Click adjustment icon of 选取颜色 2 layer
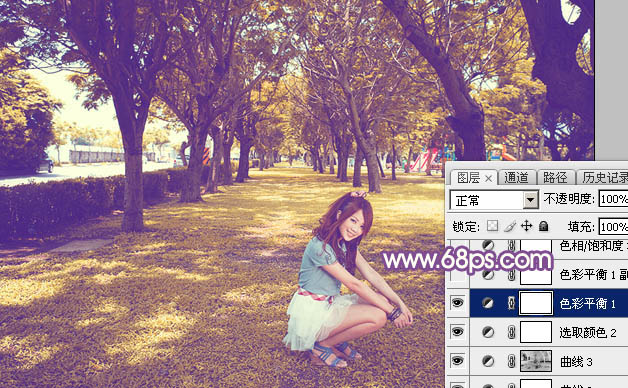This screenshot has width=628, height=388. (x=487, y=332)
